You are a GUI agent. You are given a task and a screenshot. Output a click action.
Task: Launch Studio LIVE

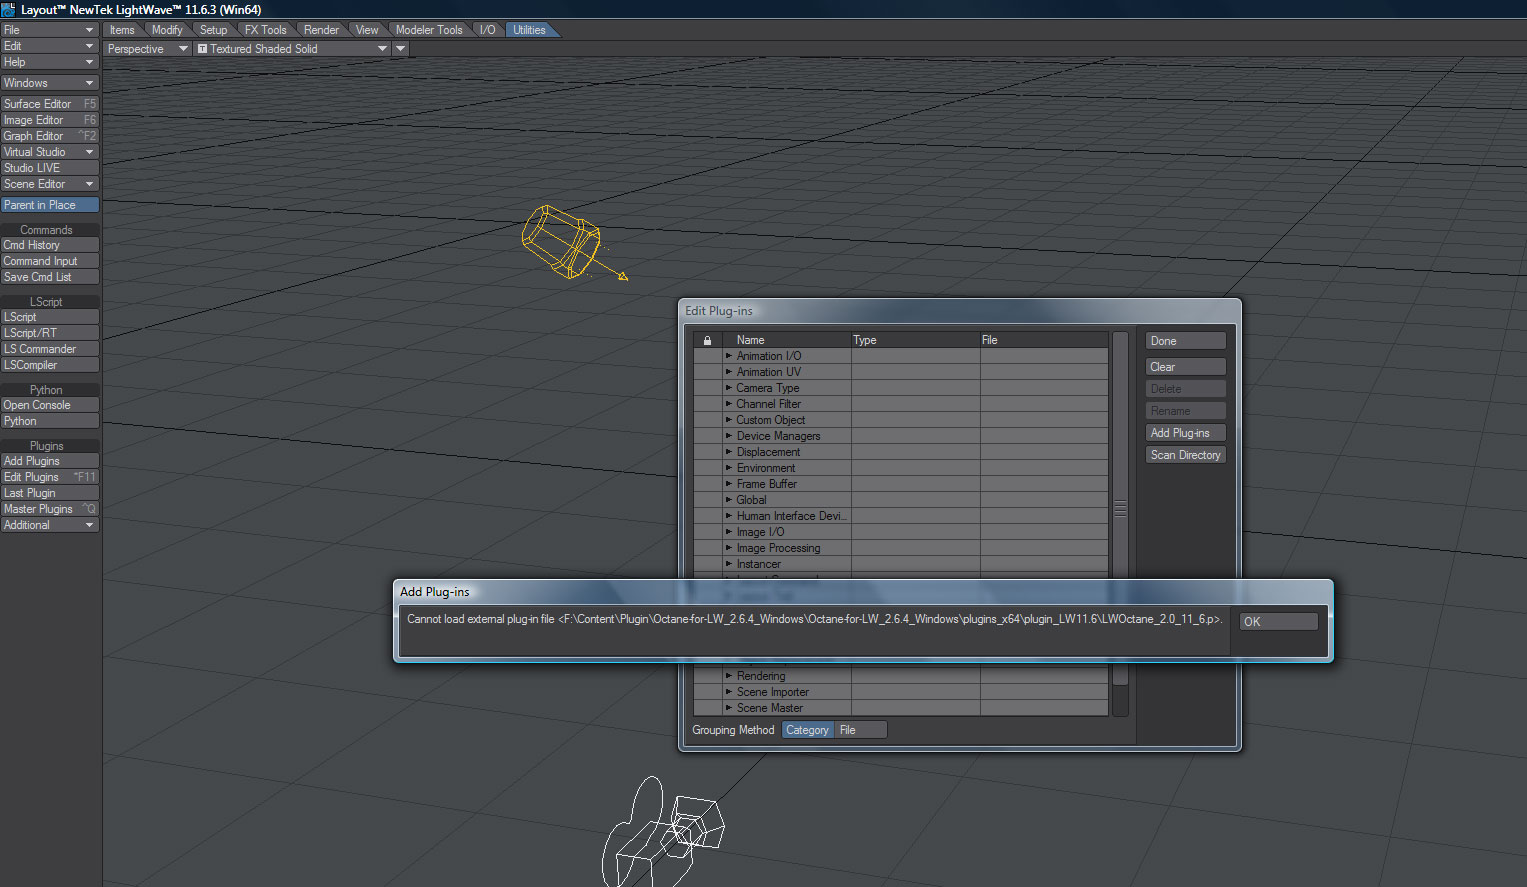pyautogui.click(x=49, y=168)
